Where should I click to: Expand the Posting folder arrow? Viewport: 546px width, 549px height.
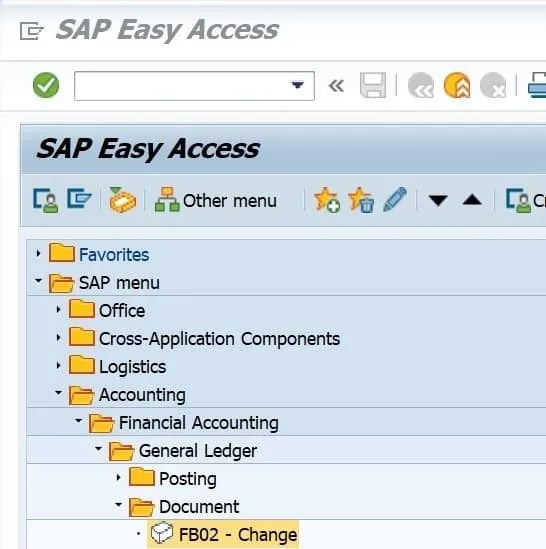point(118,477)
